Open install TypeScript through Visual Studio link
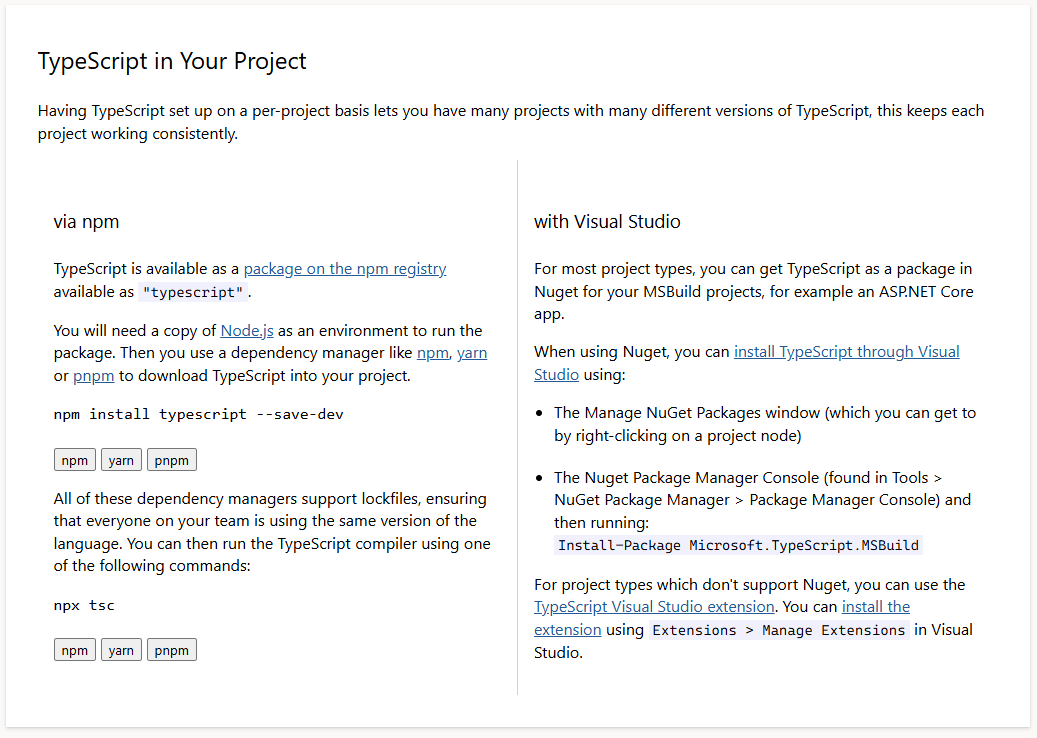1037x738 pixels. (x=846, y=351)
